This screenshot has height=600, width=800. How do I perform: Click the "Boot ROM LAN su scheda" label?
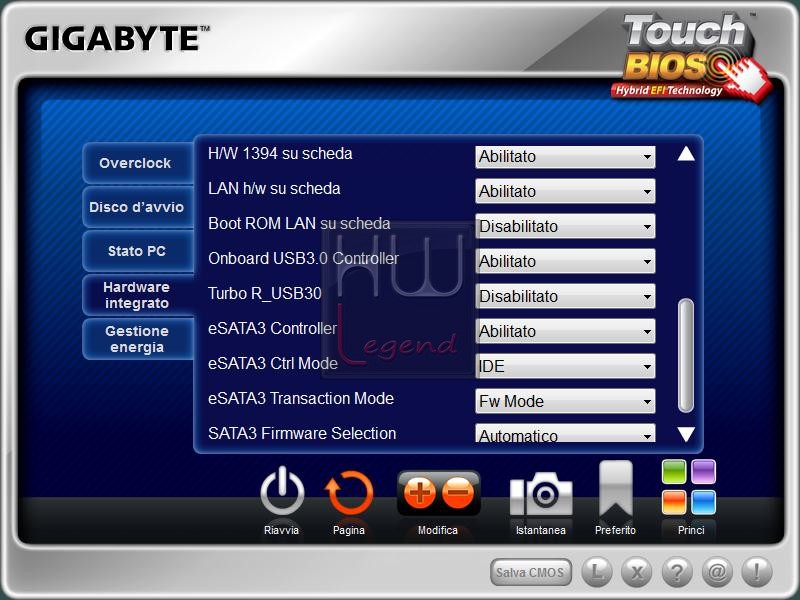click(299, 223)
